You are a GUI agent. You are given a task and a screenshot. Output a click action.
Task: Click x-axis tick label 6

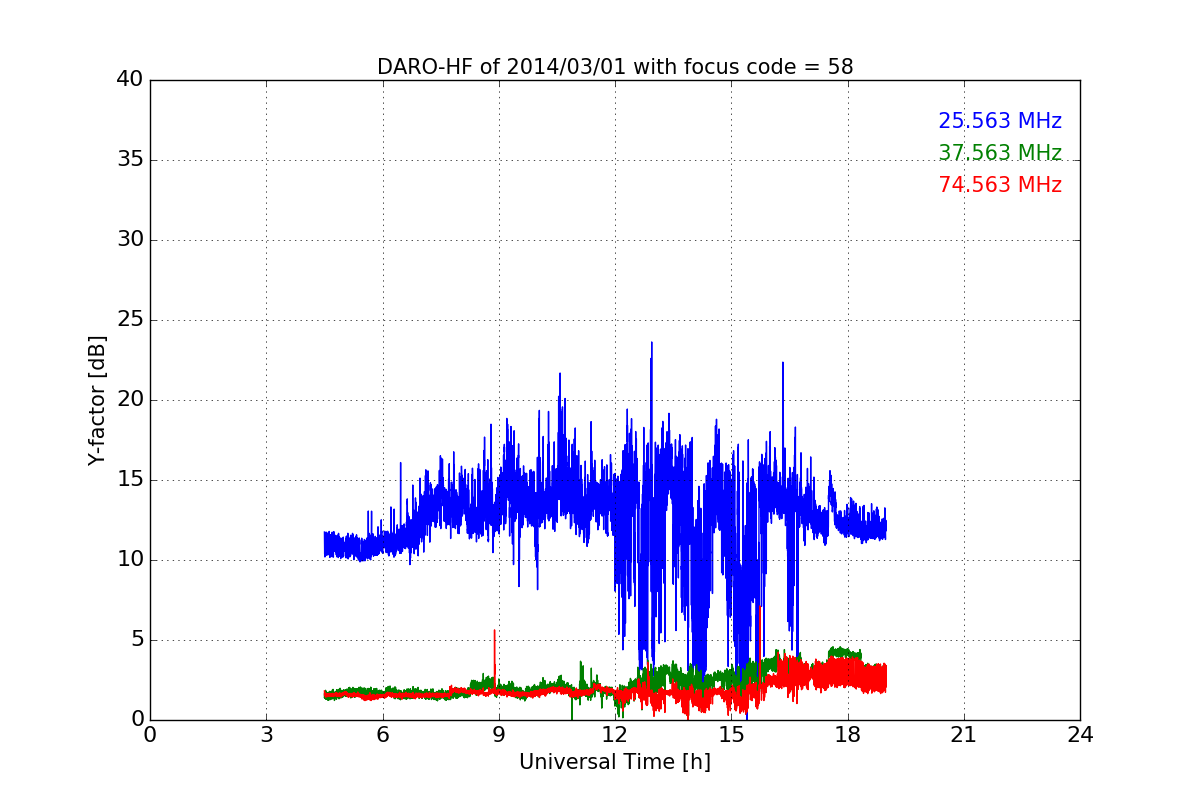[x=382, y=735]
